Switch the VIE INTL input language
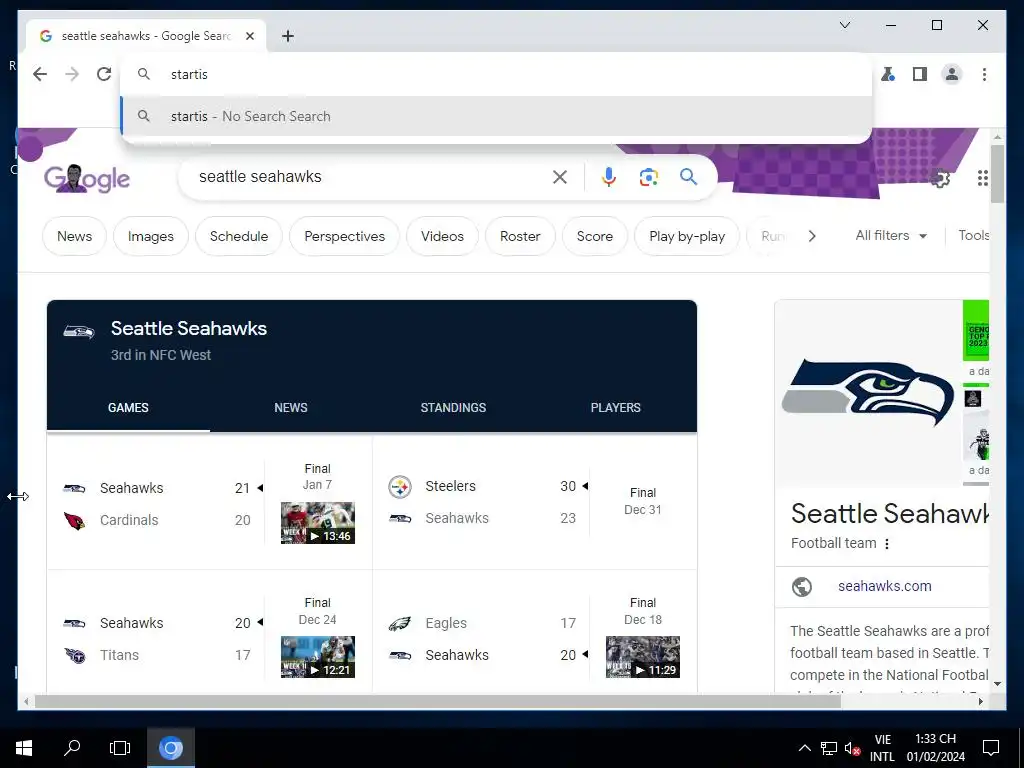 [x=882, y=748]
